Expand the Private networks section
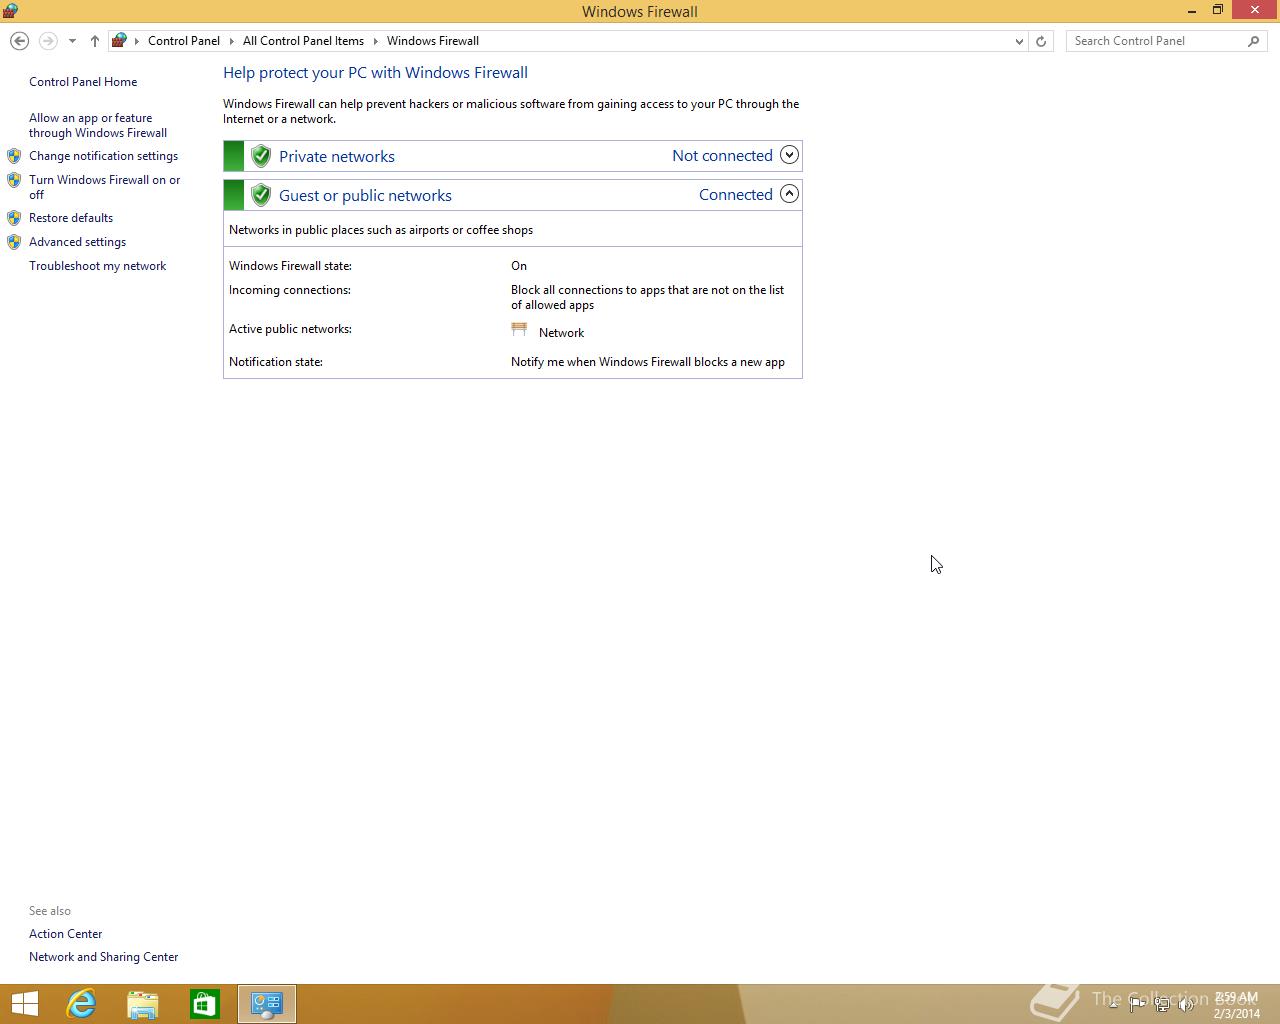This screenshot has width=1280, height=1024. click(x=789, y=155)
